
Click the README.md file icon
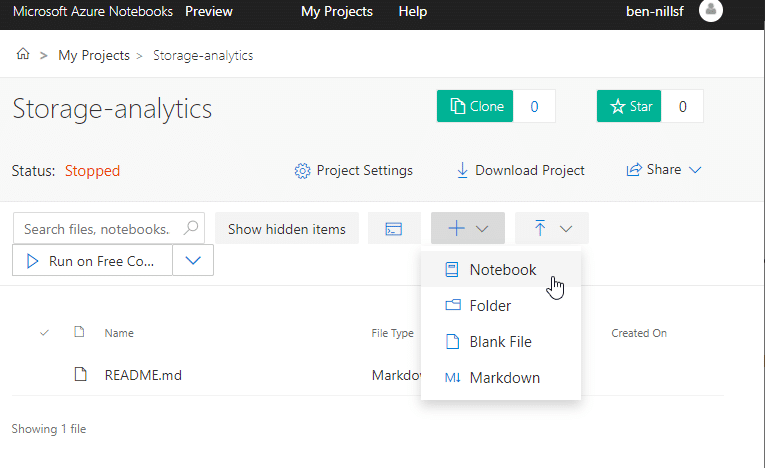(81, 374)
